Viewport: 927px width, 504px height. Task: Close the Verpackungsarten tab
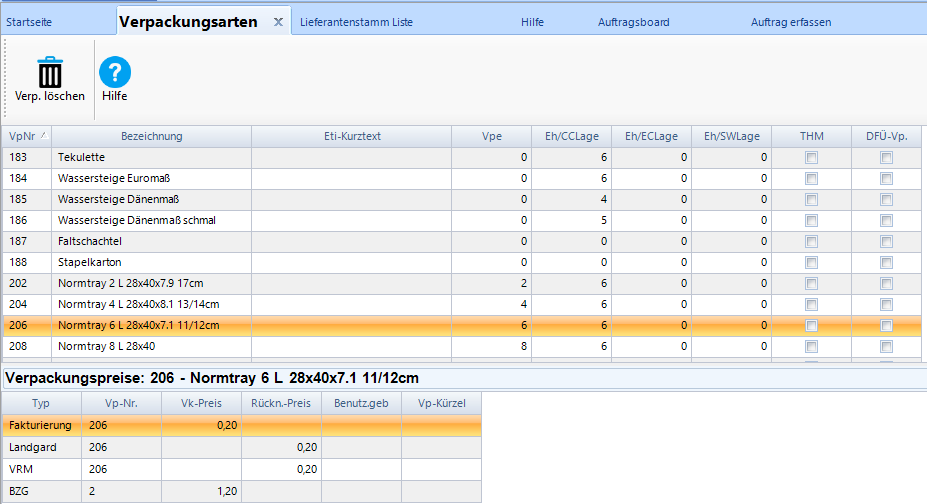click(x=278, y=21)
